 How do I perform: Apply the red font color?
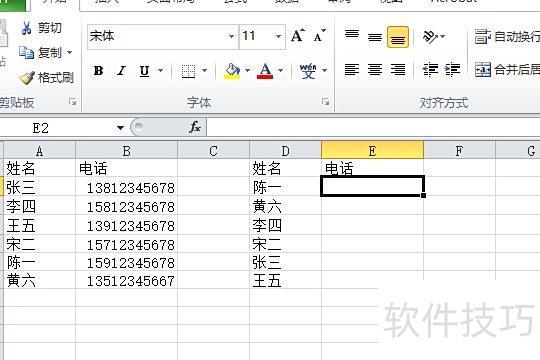pyautogui.click(x=265, y=71)
